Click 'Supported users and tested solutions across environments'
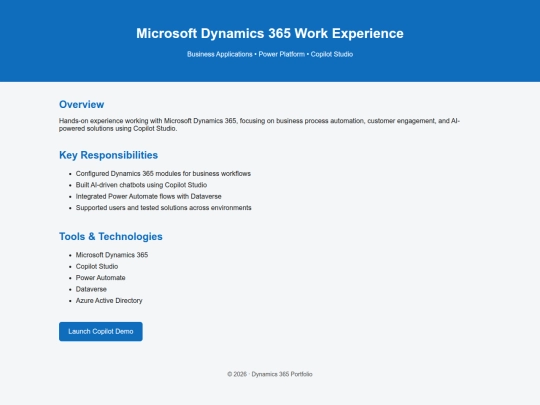Image resolution: width=540 pixels, height=405 pixels. click(x=164, y=208)
